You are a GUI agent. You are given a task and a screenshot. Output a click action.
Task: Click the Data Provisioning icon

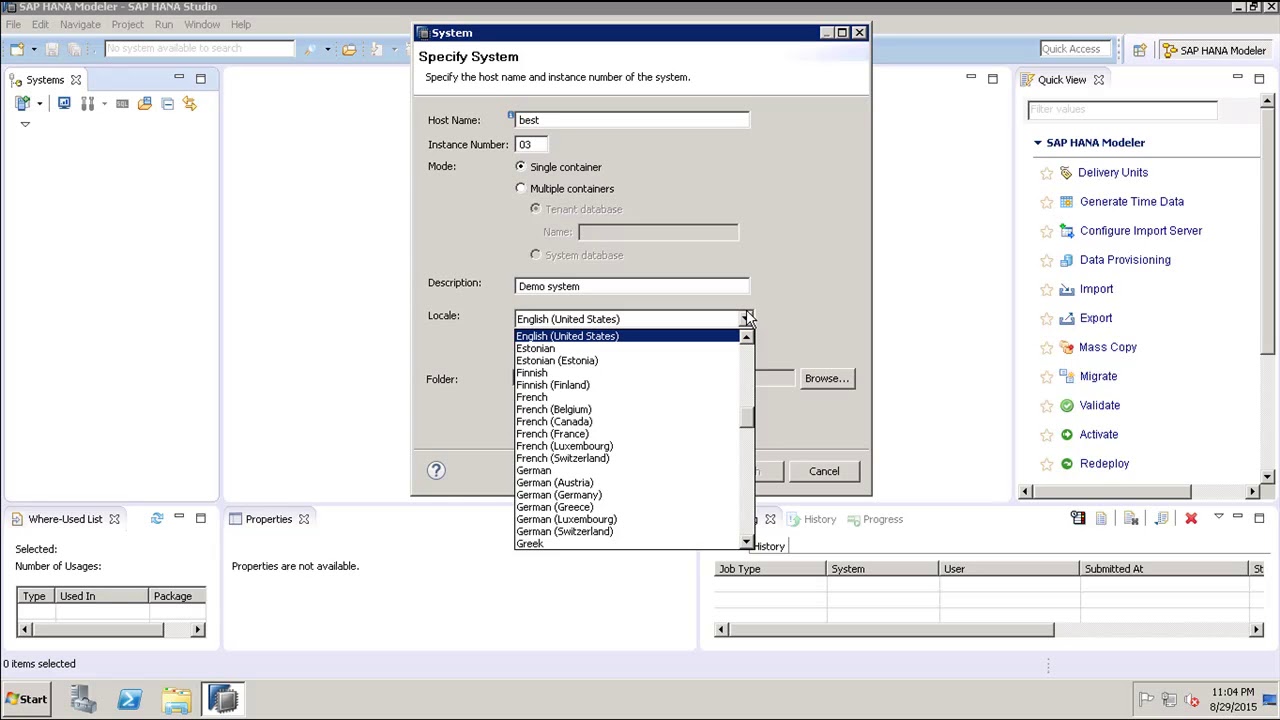(x=1066, y=260)
